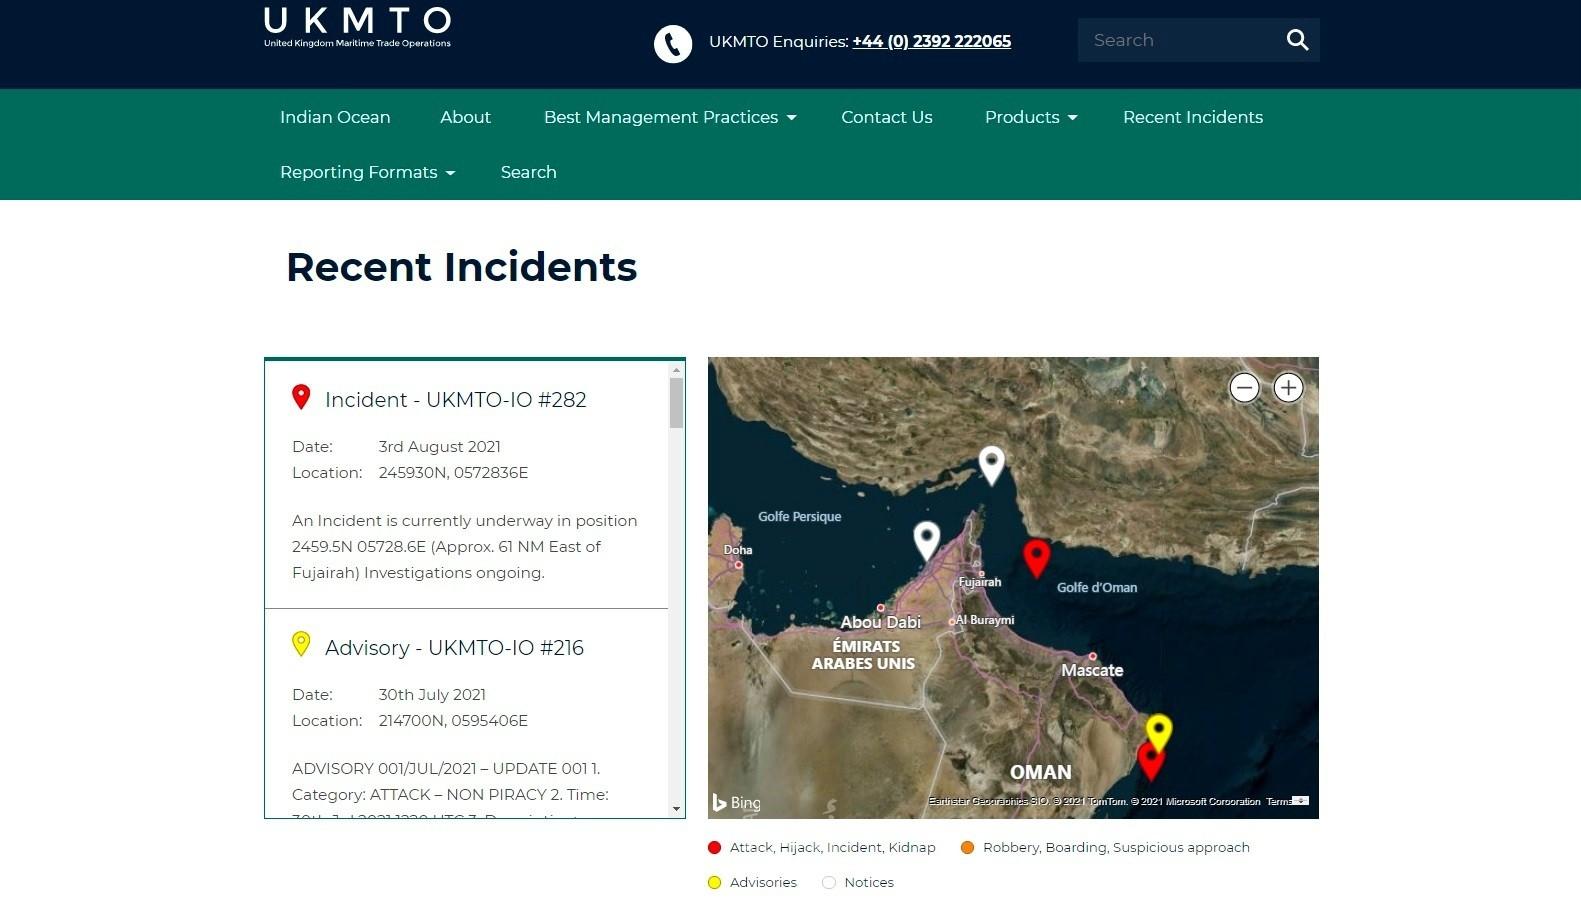Click date text 30th July 2021
Screen dimensions: 1581x900
[x=432, y=694]
